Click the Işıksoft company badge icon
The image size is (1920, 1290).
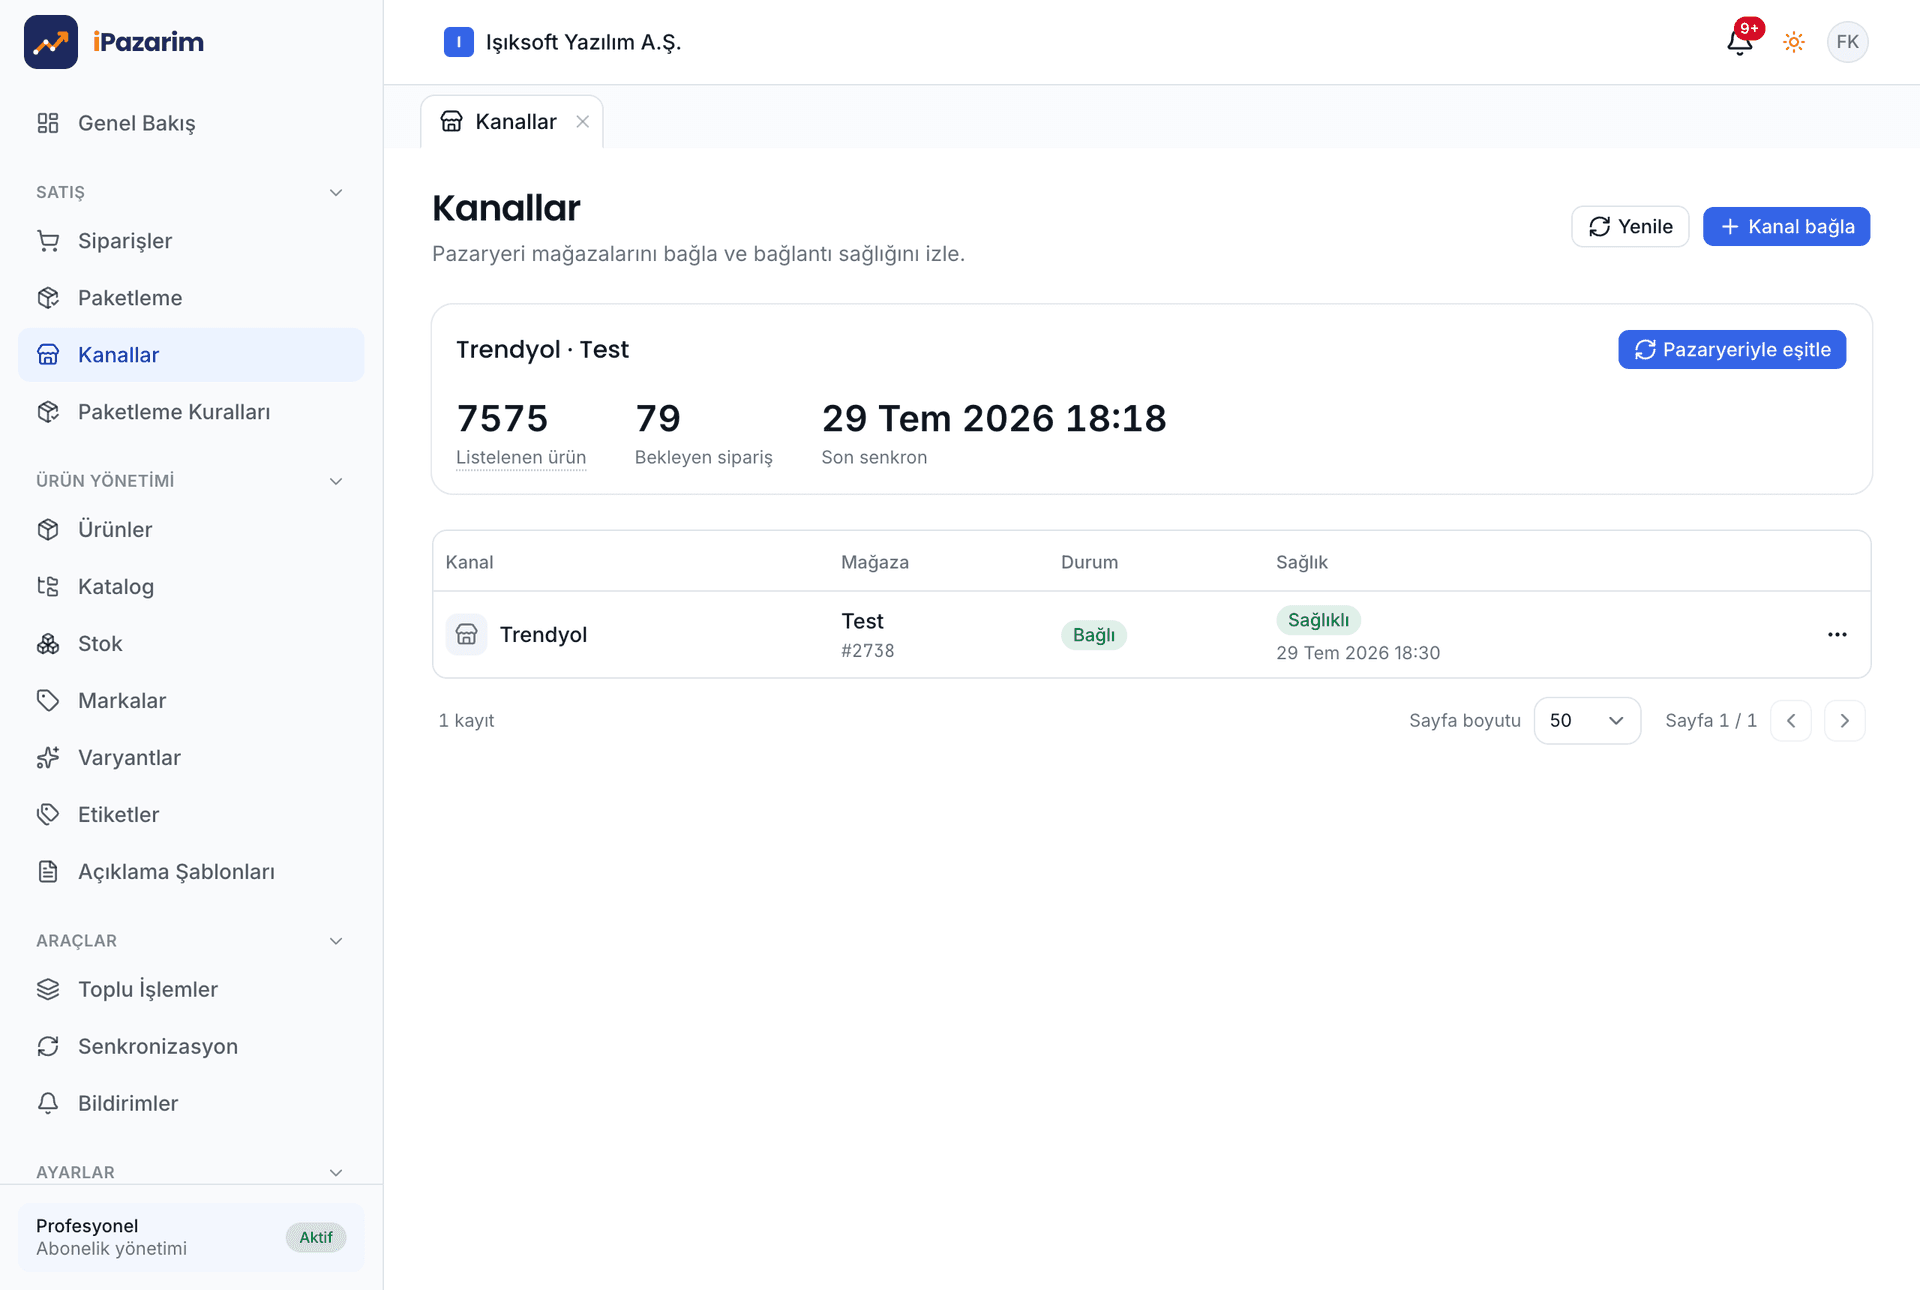(459, 42)
